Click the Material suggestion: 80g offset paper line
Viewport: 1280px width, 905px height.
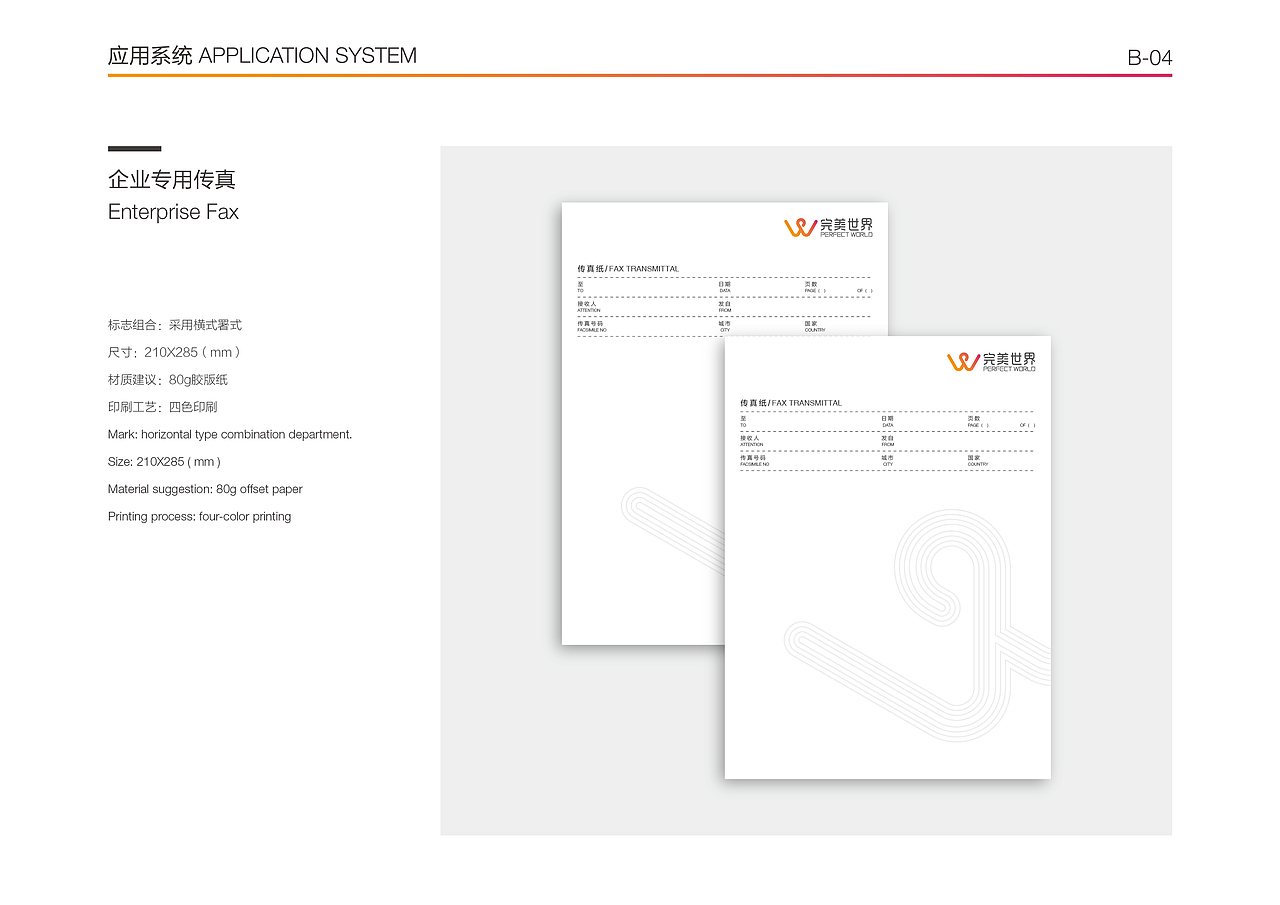(x=205, y=489)
